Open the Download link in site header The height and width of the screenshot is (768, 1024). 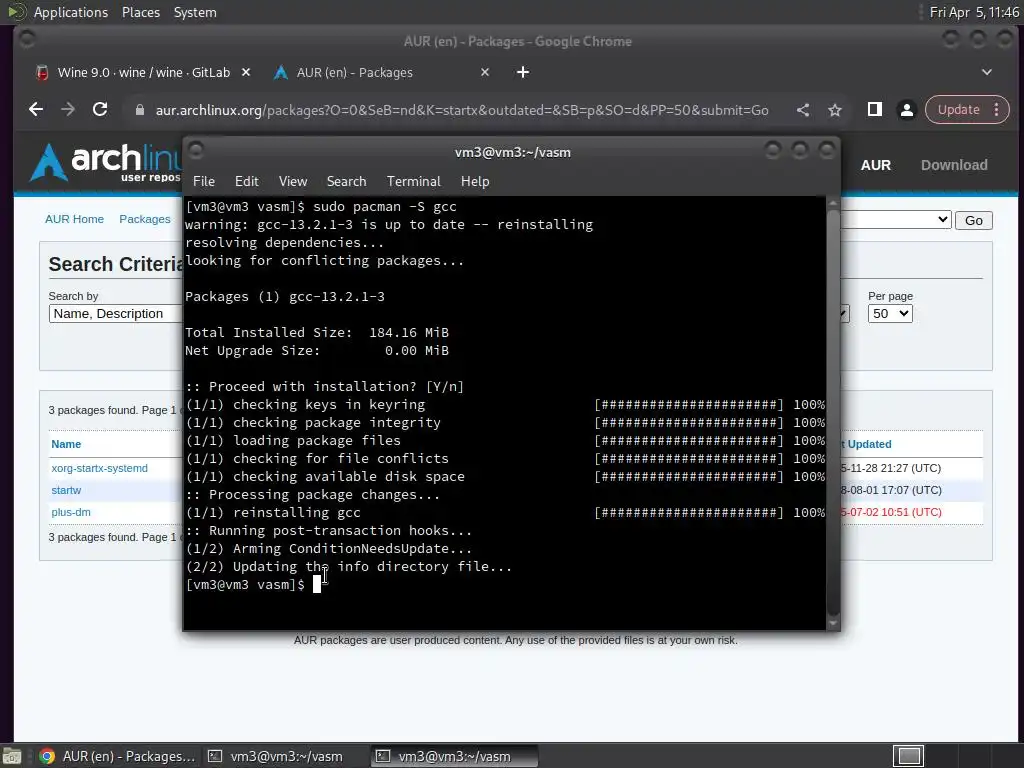click(x=953, y=165)
